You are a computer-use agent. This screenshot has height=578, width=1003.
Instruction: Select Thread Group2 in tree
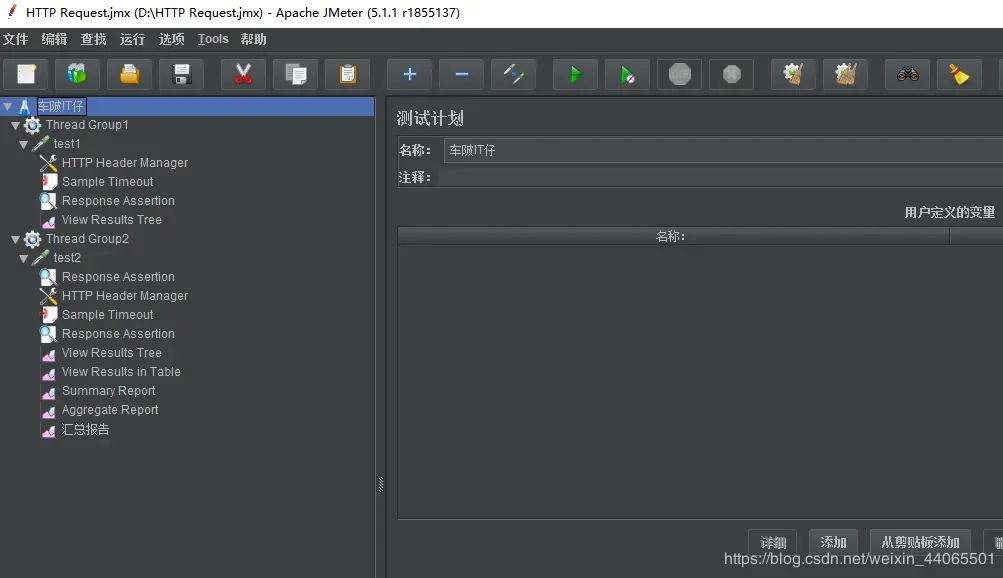point(87,238)
